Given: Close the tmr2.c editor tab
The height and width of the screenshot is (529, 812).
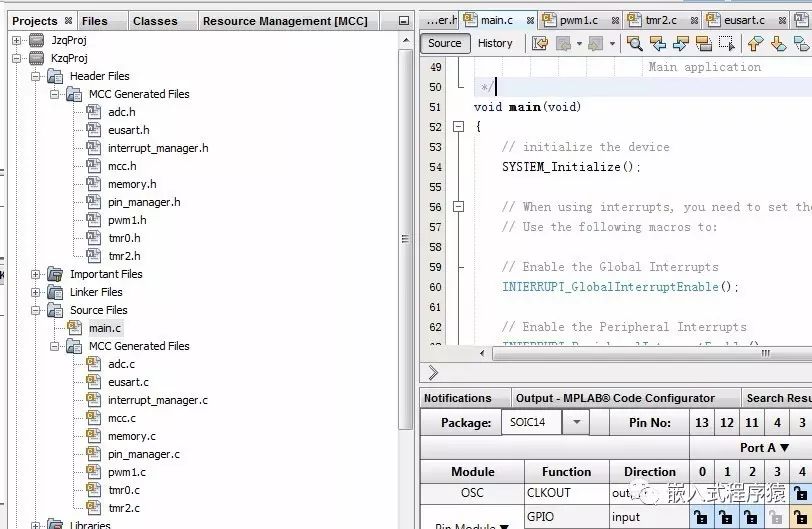Looking at the screenshot, I should coord(694,21).
